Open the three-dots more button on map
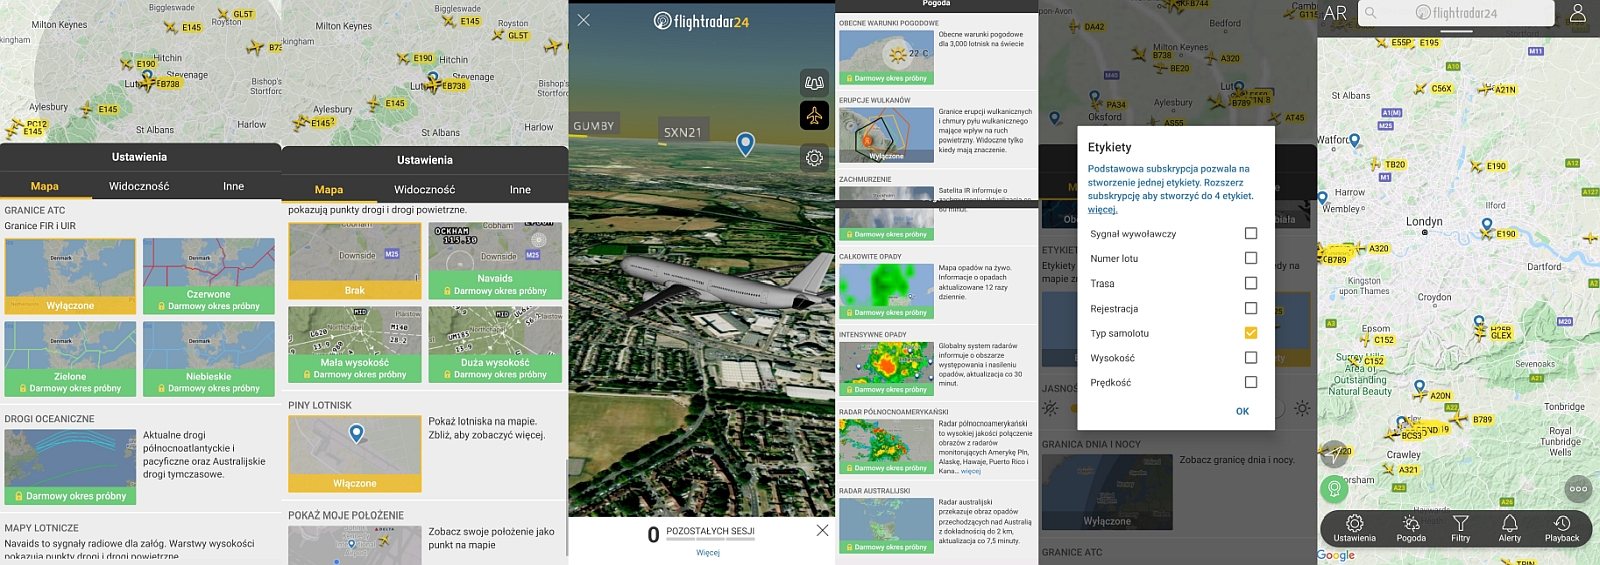The height and width of the screenshot is (565, 1600). 1578,489
